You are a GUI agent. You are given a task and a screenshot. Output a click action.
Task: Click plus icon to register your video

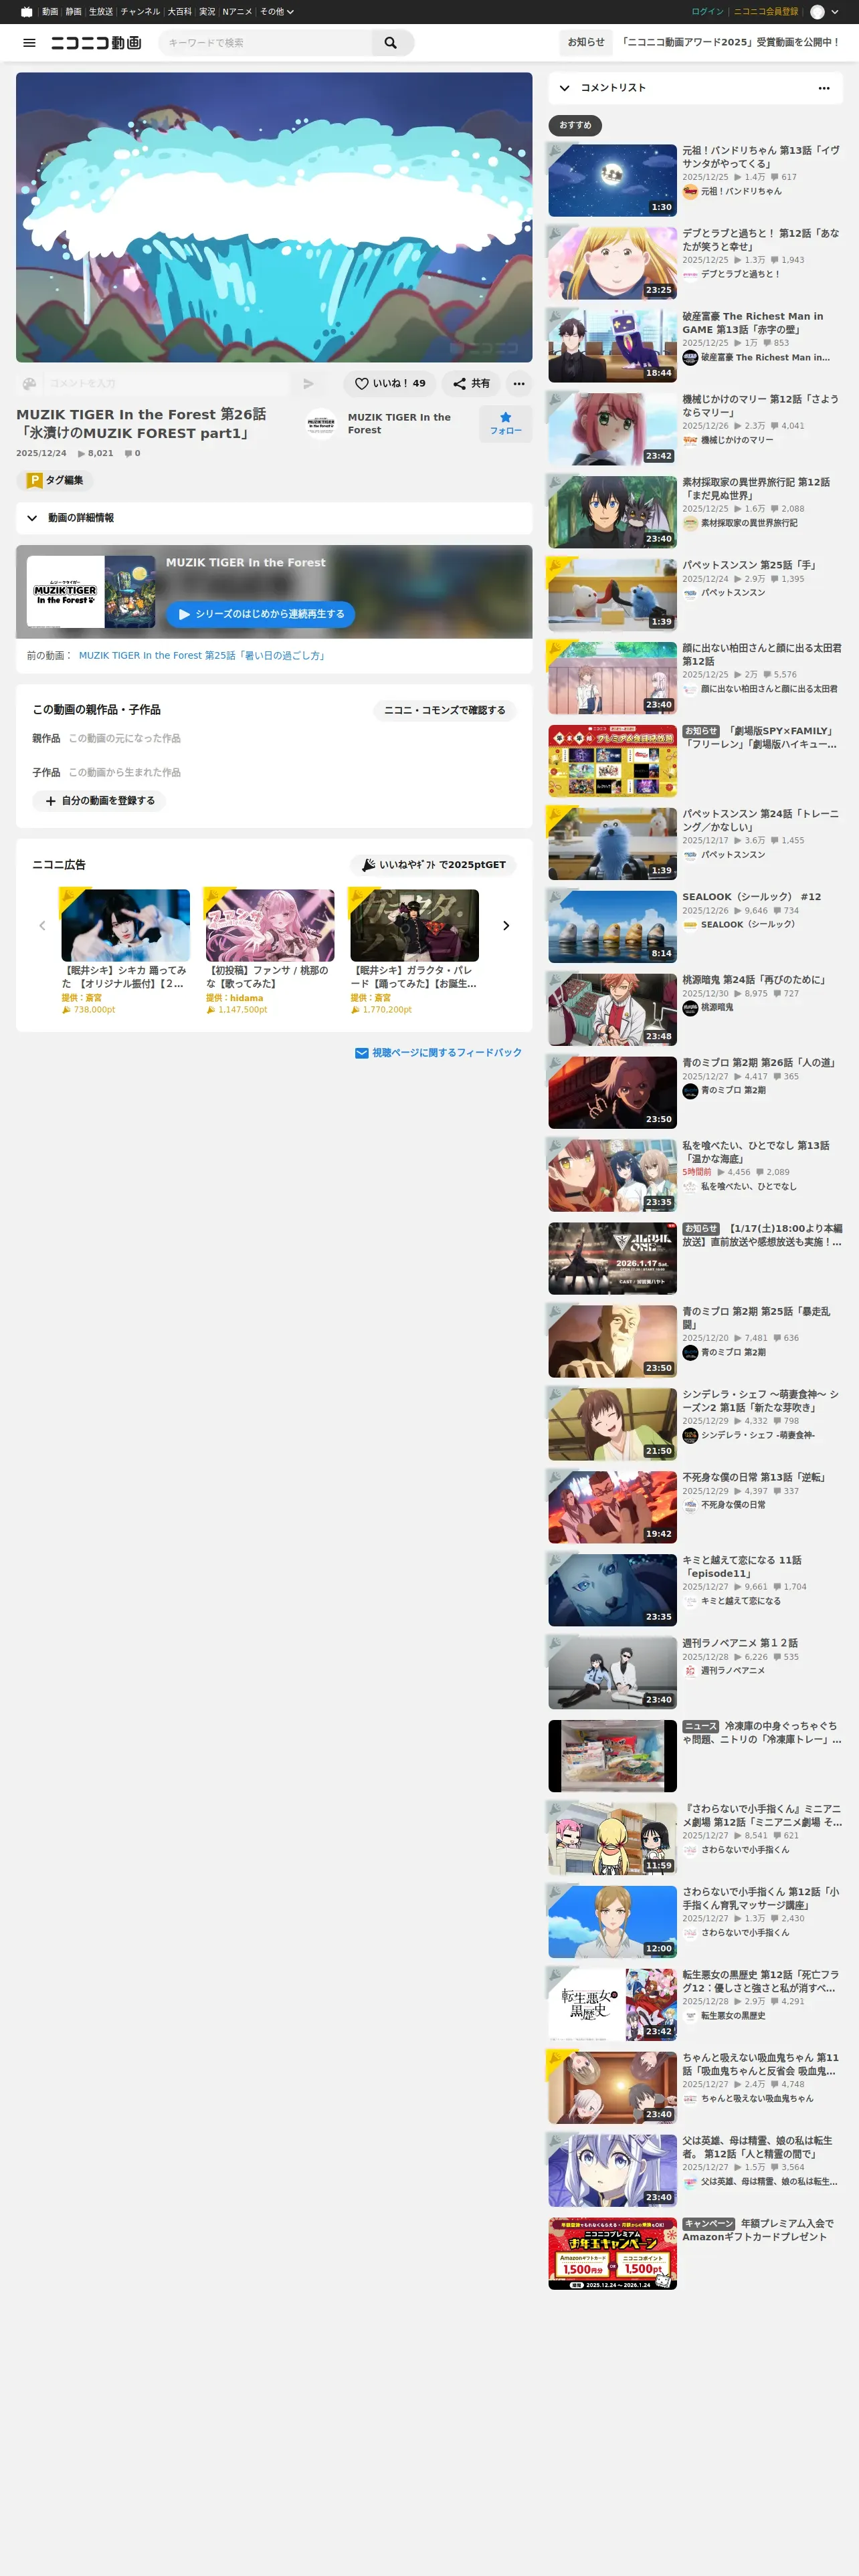tap(51, 801)
